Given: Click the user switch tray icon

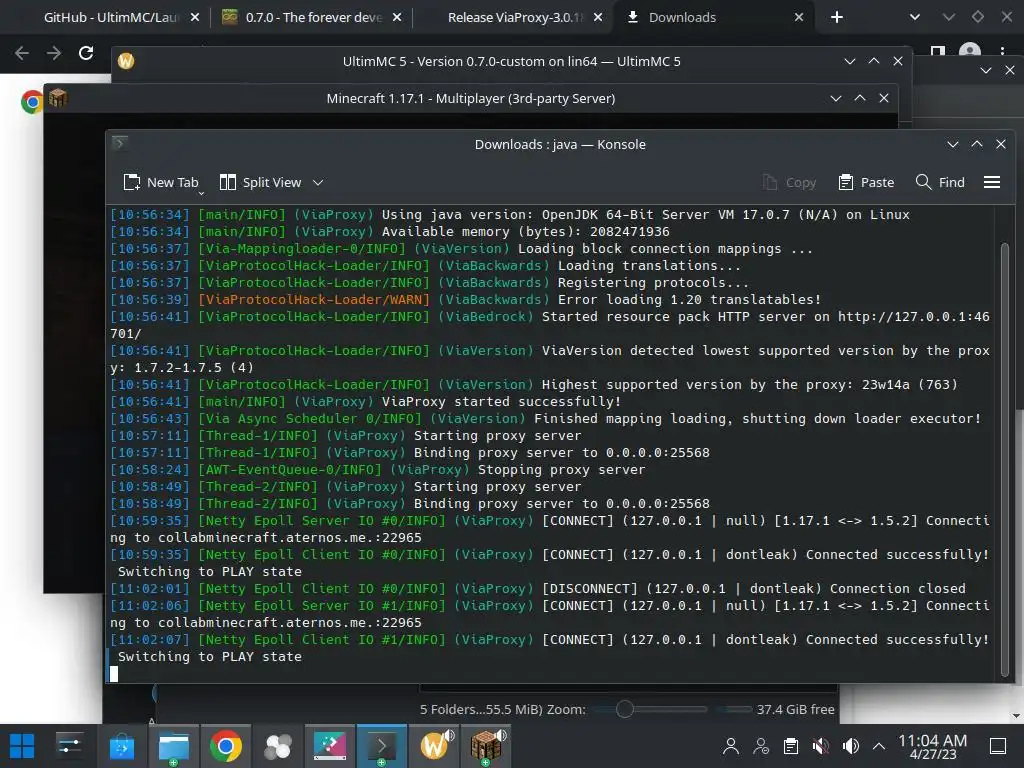Looking at the screenshot, I should [761, 746].
